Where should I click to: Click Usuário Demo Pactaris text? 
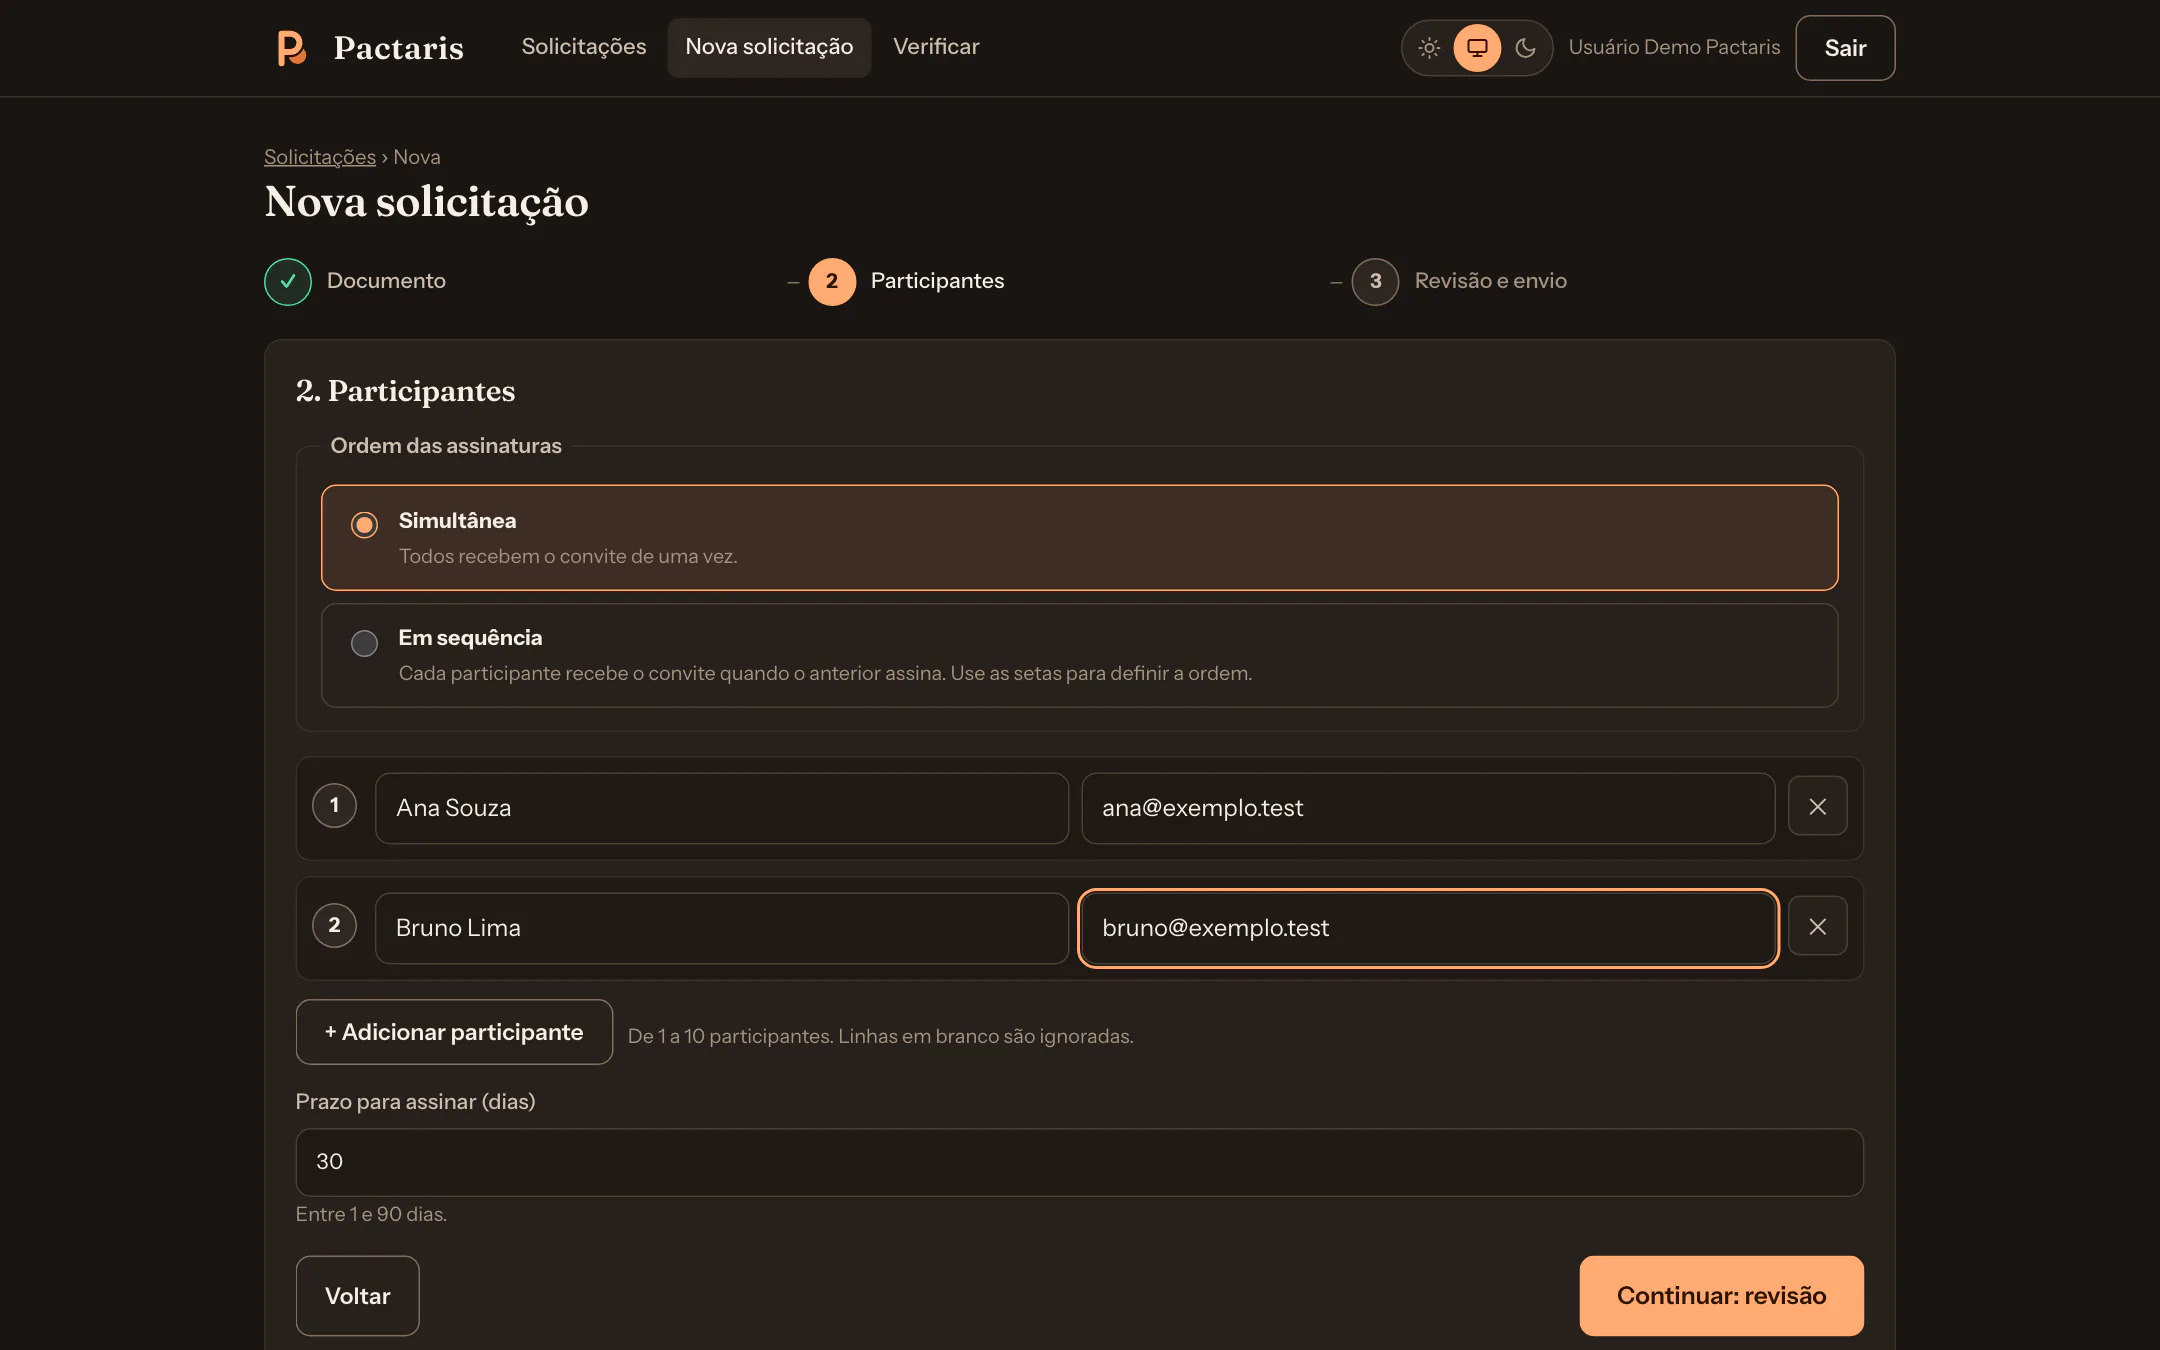tap(1674, 47)
